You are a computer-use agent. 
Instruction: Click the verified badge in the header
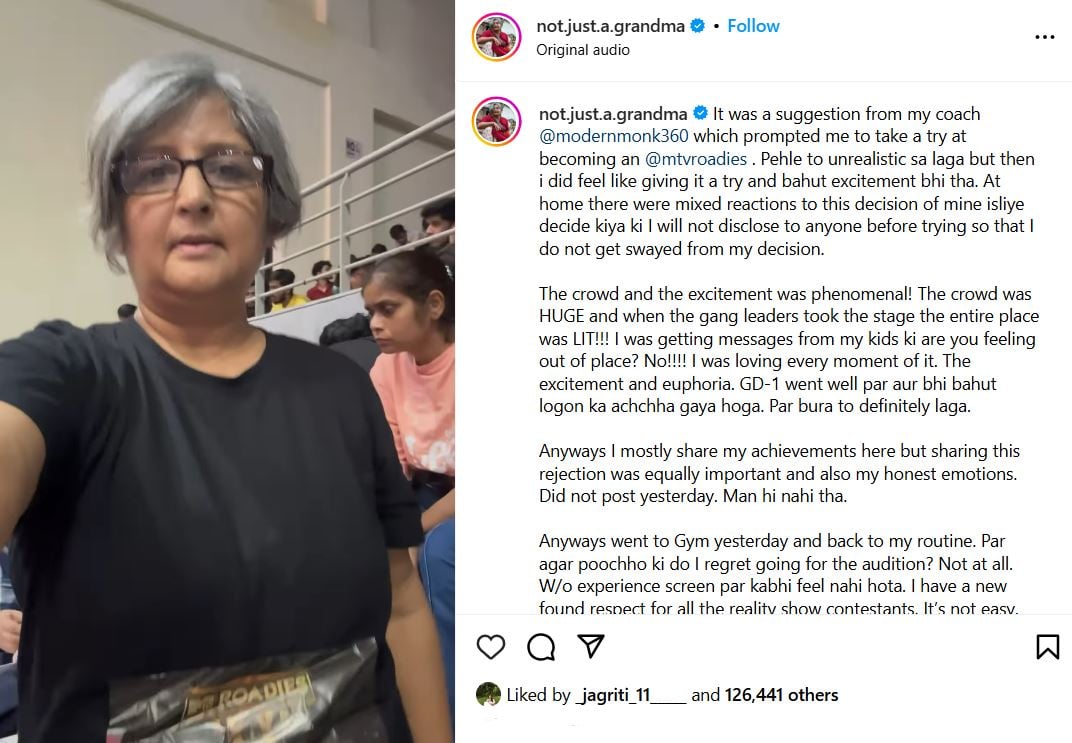pyautogui.click(x=697, y=26)
